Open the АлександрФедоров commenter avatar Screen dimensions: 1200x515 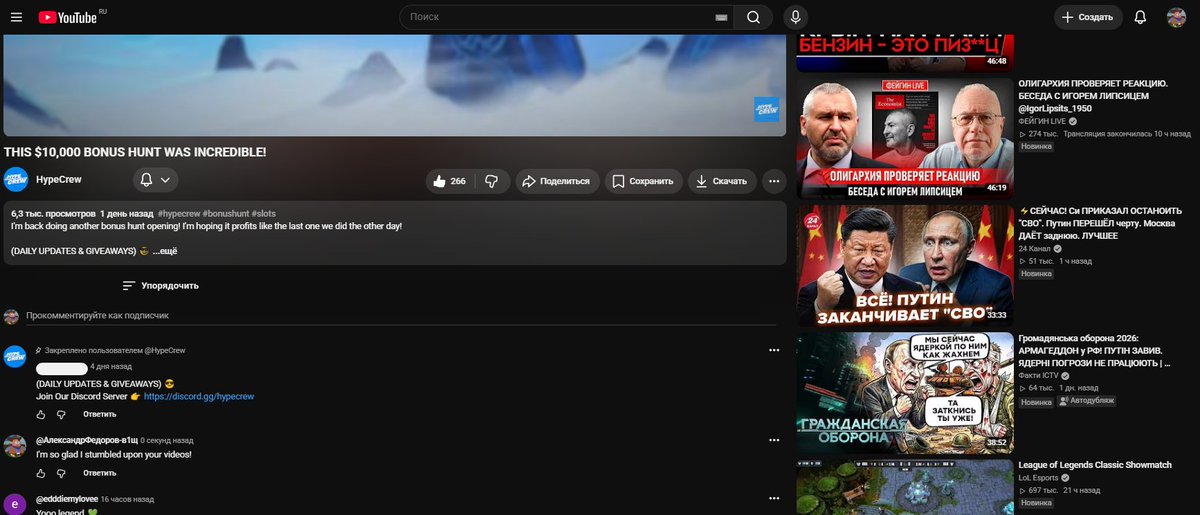[x=14, y=446]
